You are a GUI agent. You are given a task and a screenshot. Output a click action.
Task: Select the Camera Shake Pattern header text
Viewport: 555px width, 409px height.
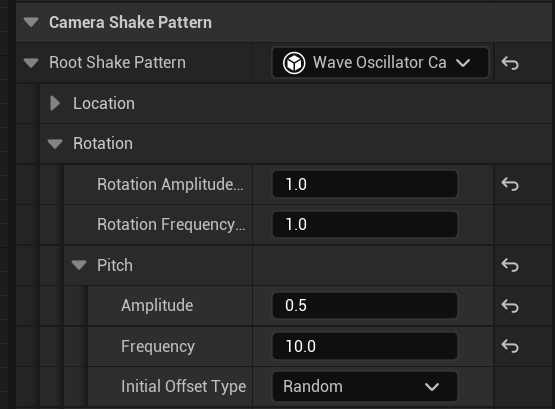point(130,22)
